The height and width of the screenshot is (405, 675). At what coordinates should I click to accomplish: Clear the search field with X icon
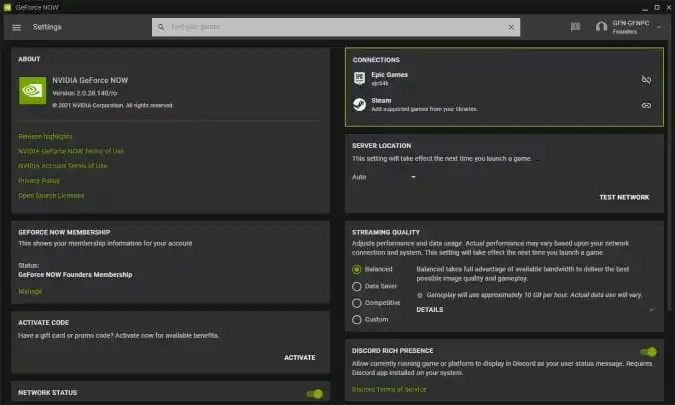click(x=511, y=27)
